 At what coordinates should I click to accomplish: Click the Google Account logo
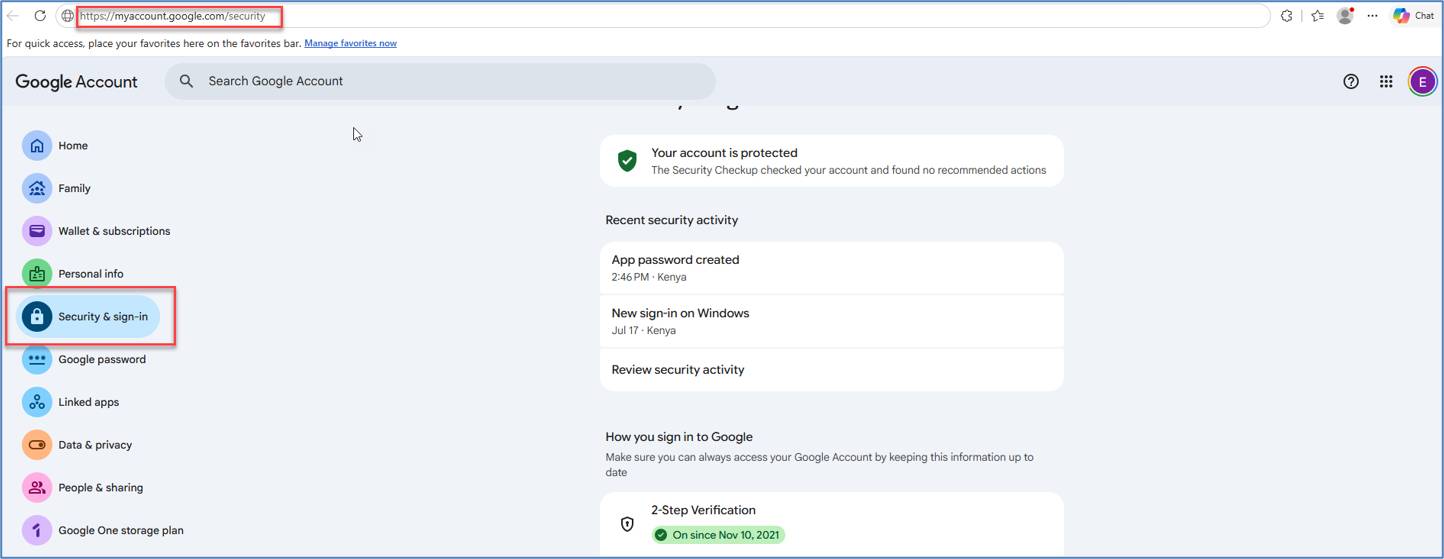coord(77,82)
